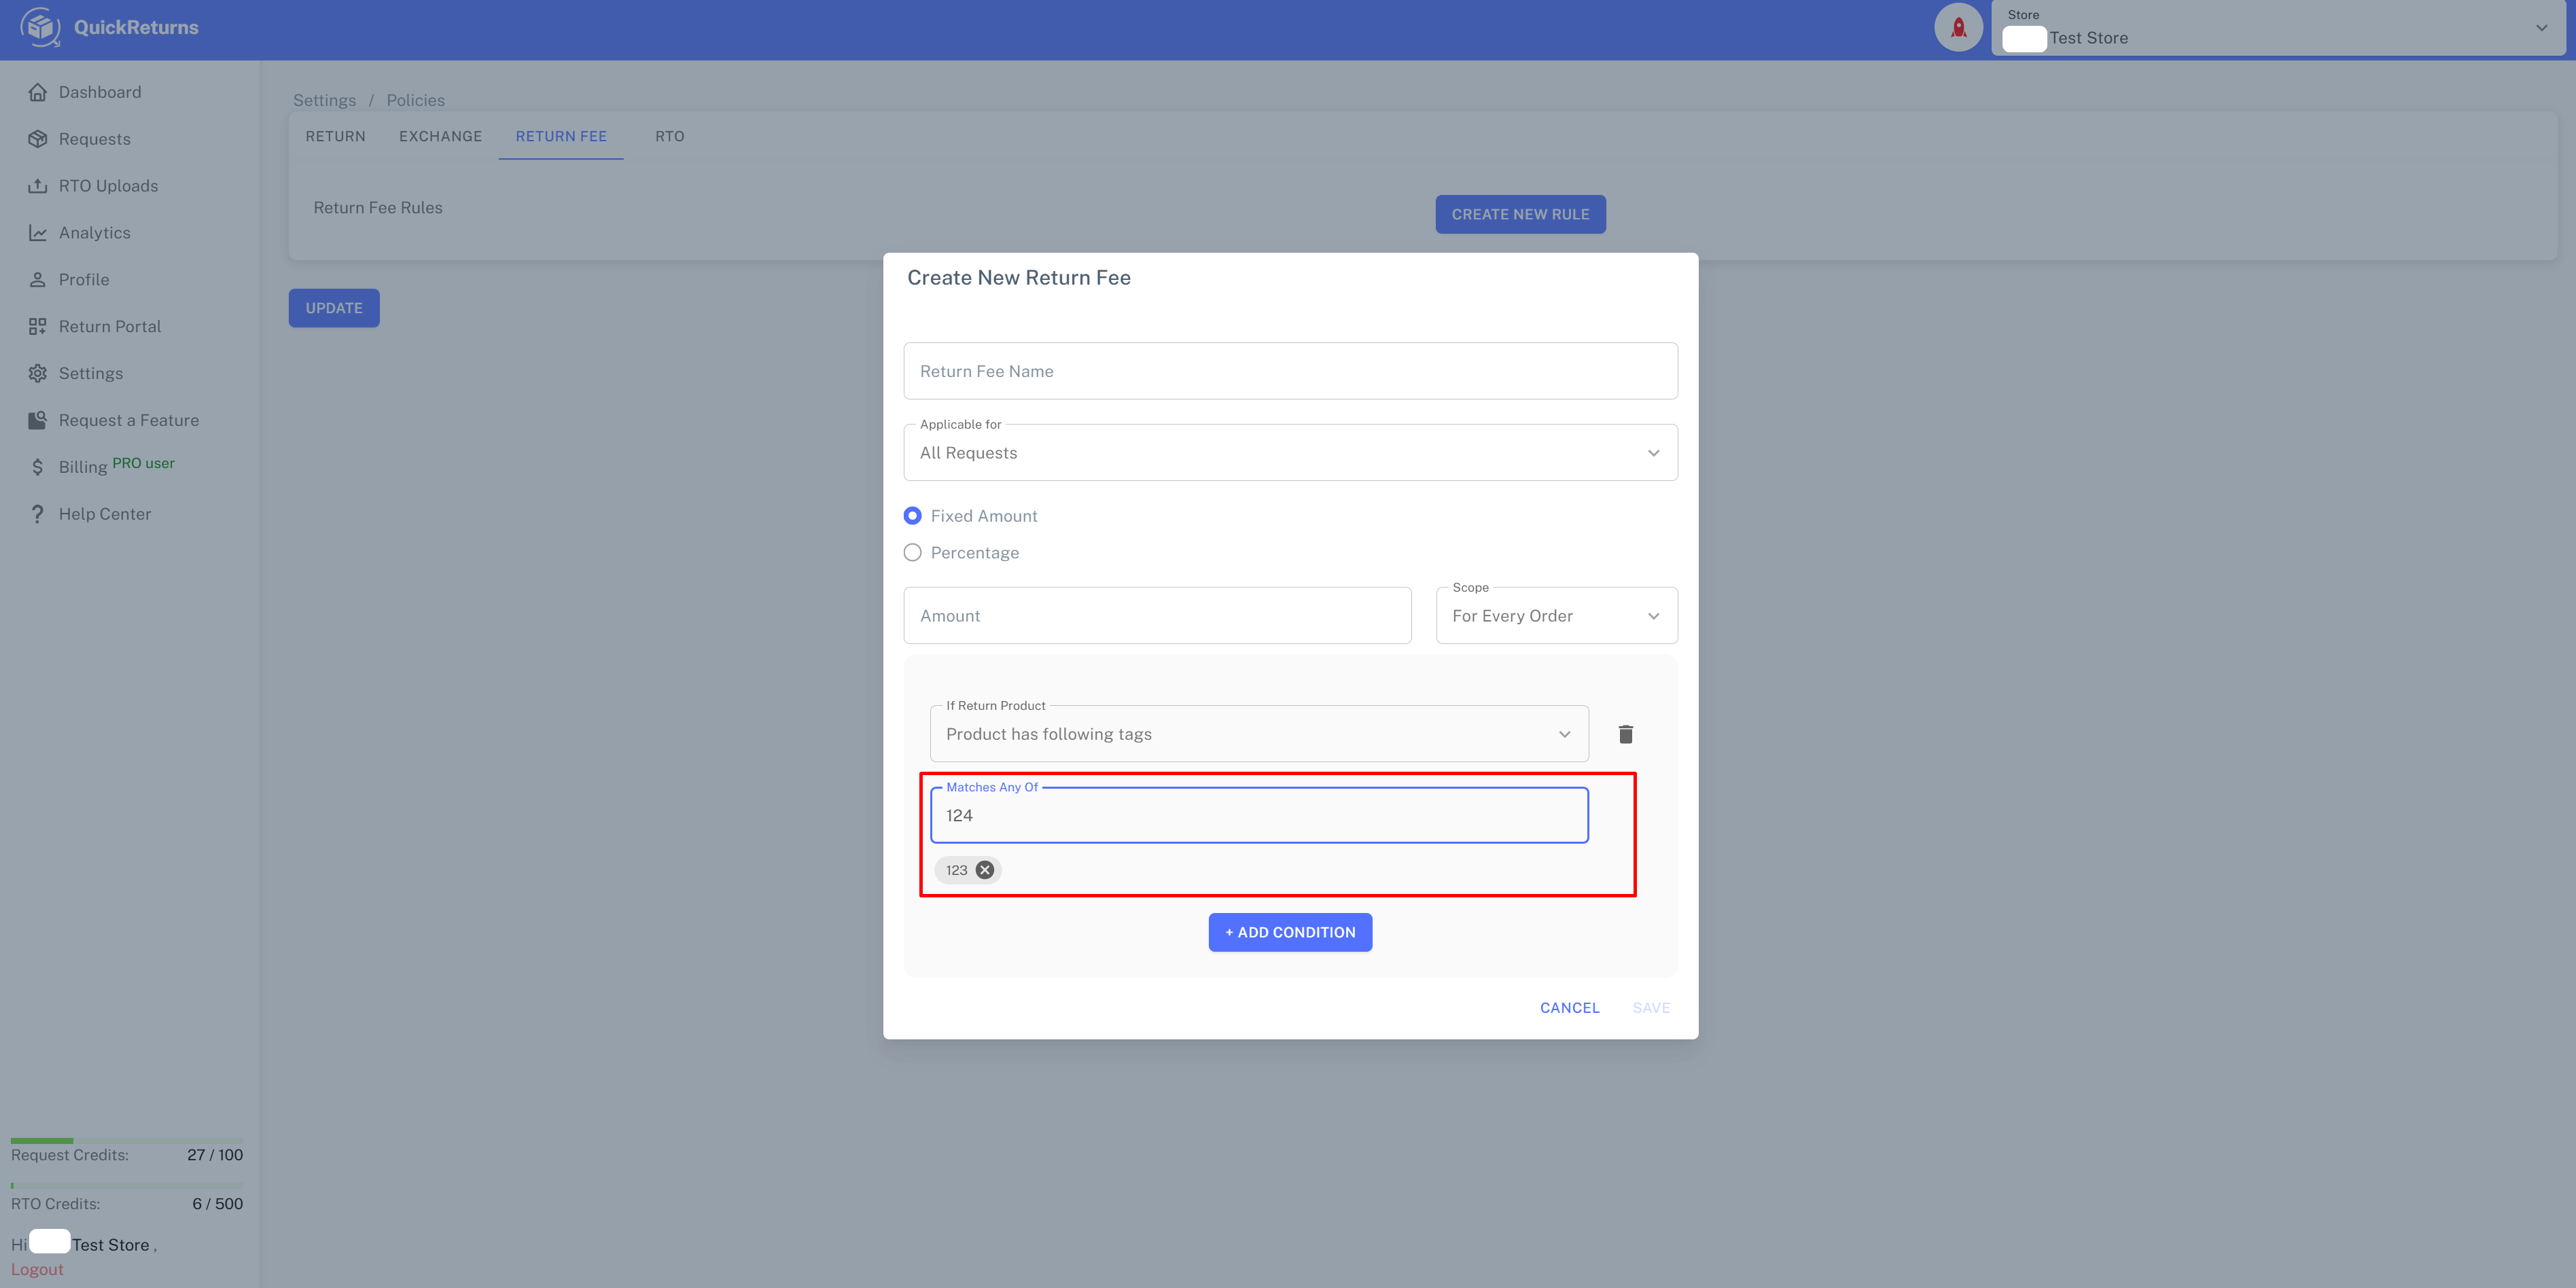This screenshot has width=2576, height=1288.
Task: Open RTO Uploads in the sidebar
Action: click(x=109, y=186)
